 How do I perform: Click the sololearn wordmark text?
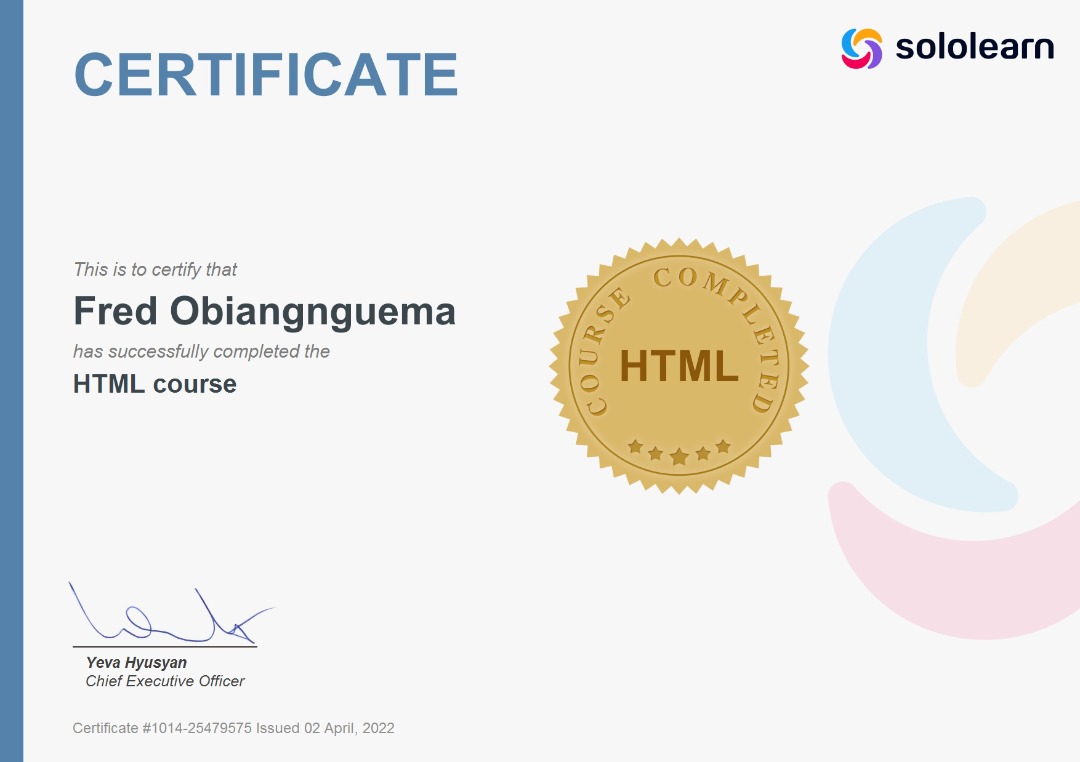coord(974,47)
